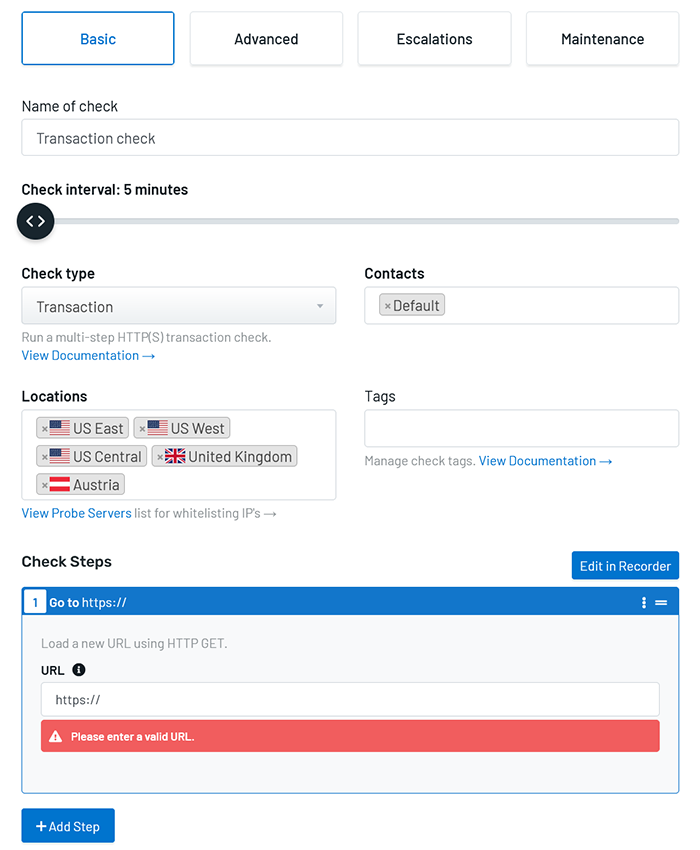Switch to the Advanced tab

(265, 39)
